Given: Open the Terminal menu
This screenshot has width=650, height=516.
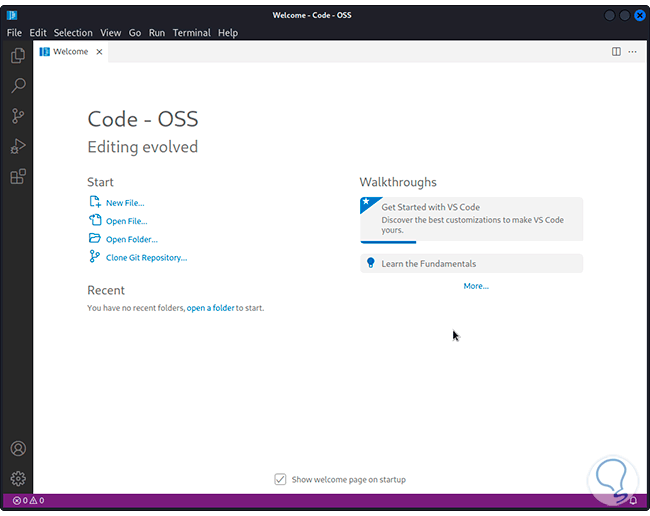Looking at the screenshot, I should pos(191,33).
